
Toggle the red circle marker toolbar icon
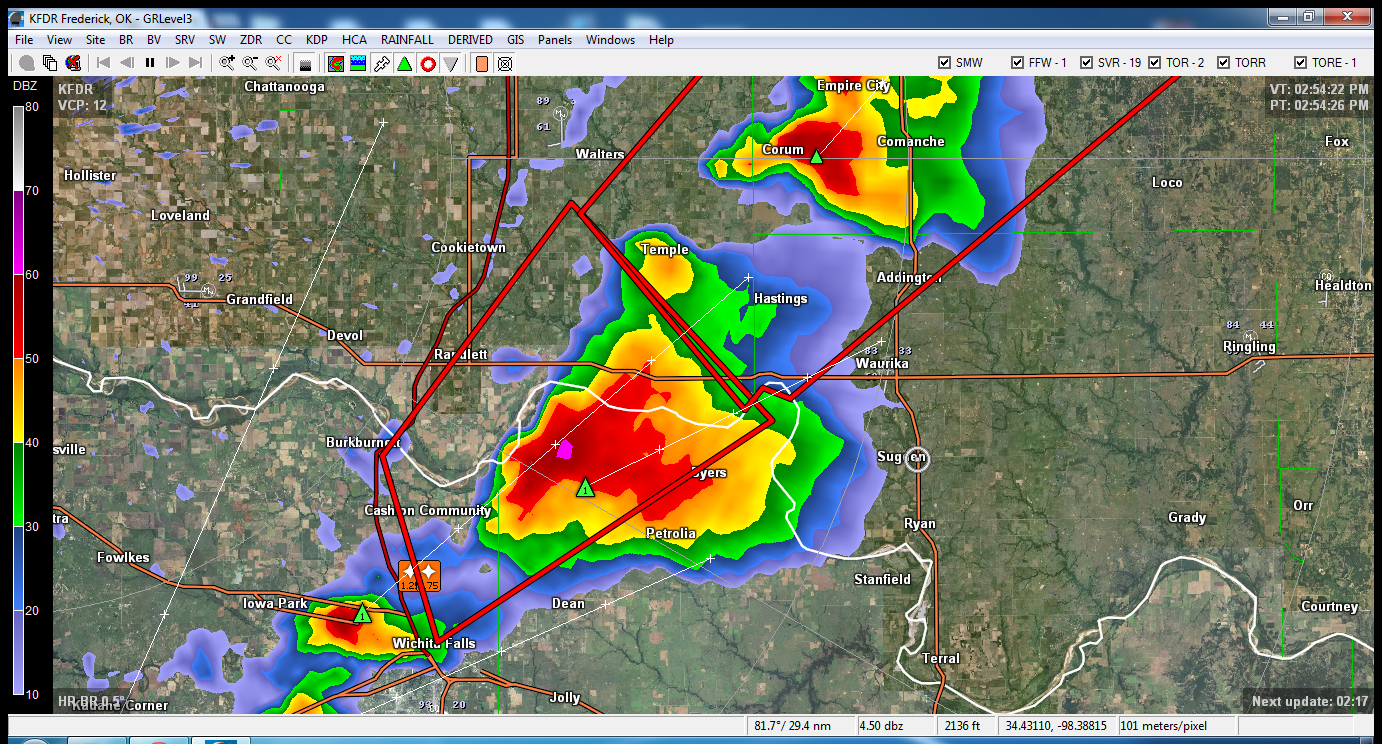428,63
